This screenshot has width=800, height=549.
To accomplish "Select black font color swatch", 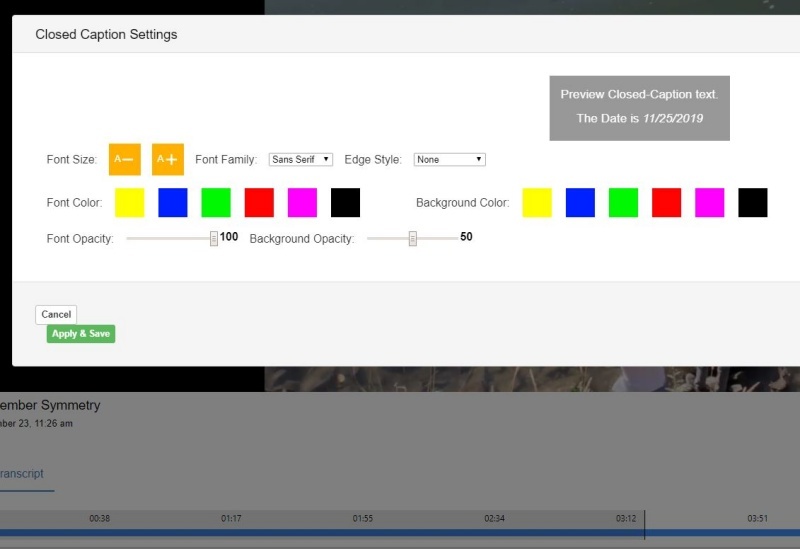I will tap(345, 202).
